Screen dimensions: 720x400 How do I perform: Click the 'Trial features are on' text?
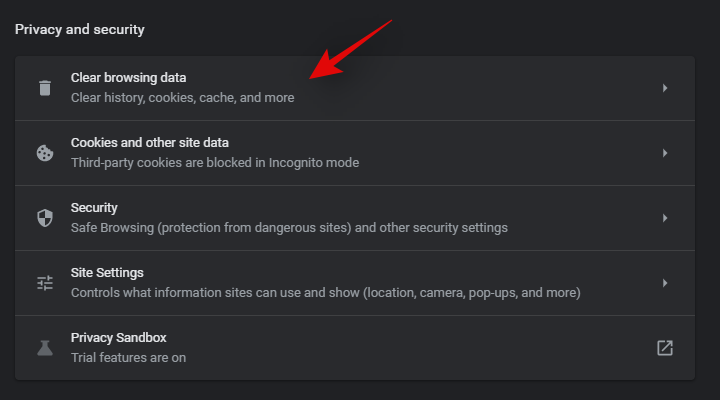pyautogui.click(x=128, y=358)
